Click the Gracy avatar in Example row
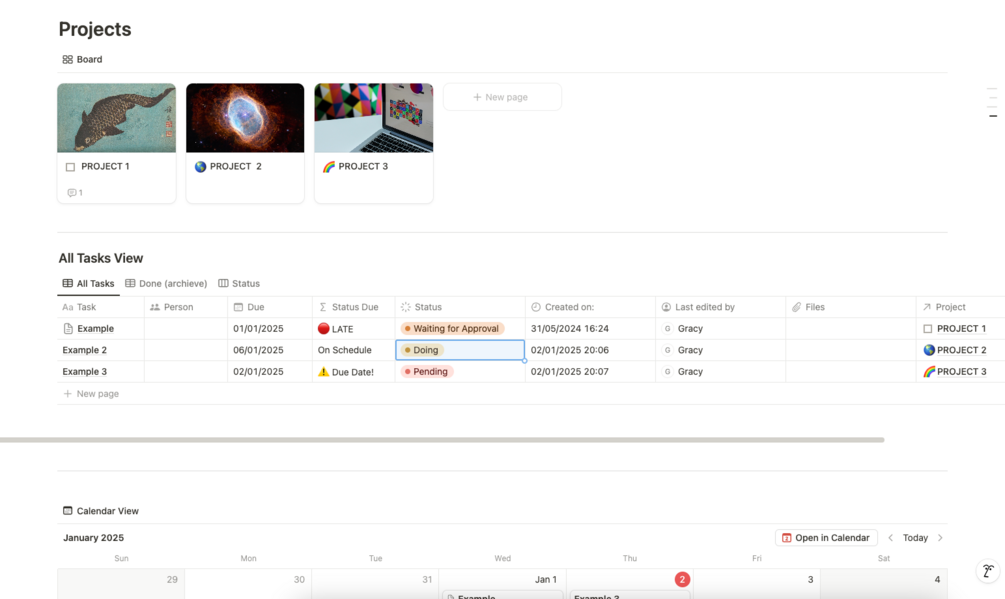Image resolution: width=1005 pixels, height=599 pixels. pyautogui.click(x=667, y=329)
